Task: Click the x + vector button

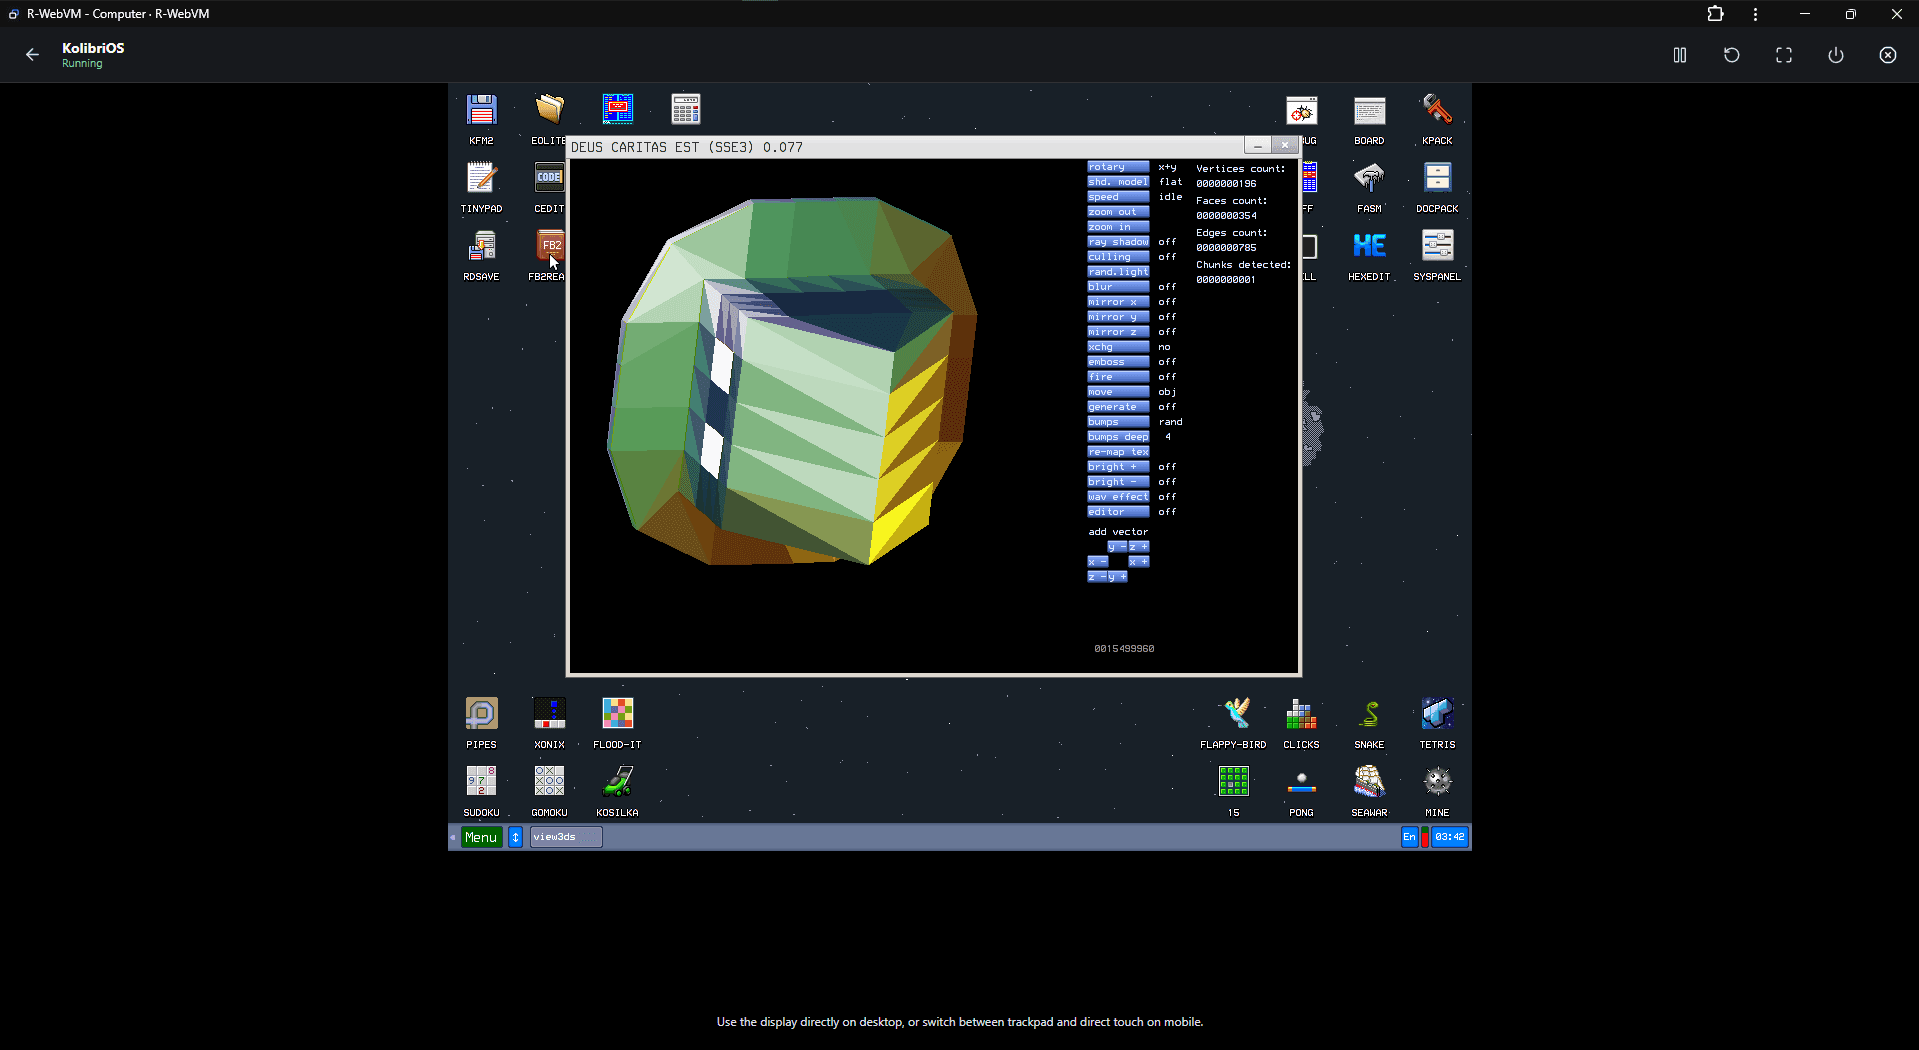Action: [x=1139, y=562]
